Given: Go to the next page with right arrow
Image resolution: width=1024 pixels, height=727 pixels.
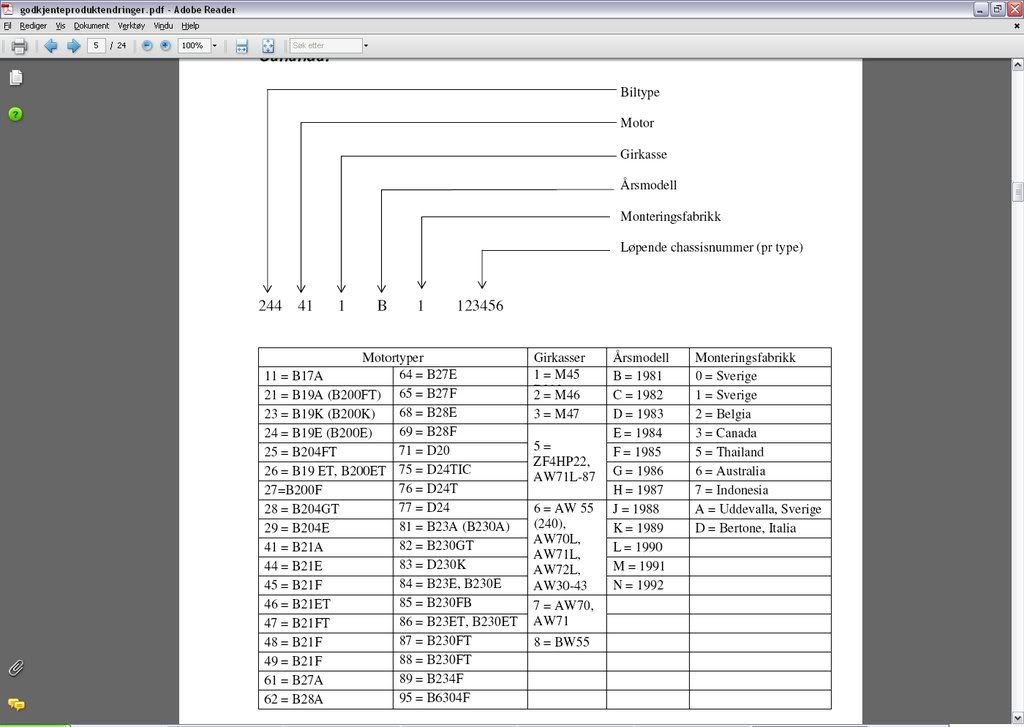Looking at the screenshot, I should (x=73, y=46).
